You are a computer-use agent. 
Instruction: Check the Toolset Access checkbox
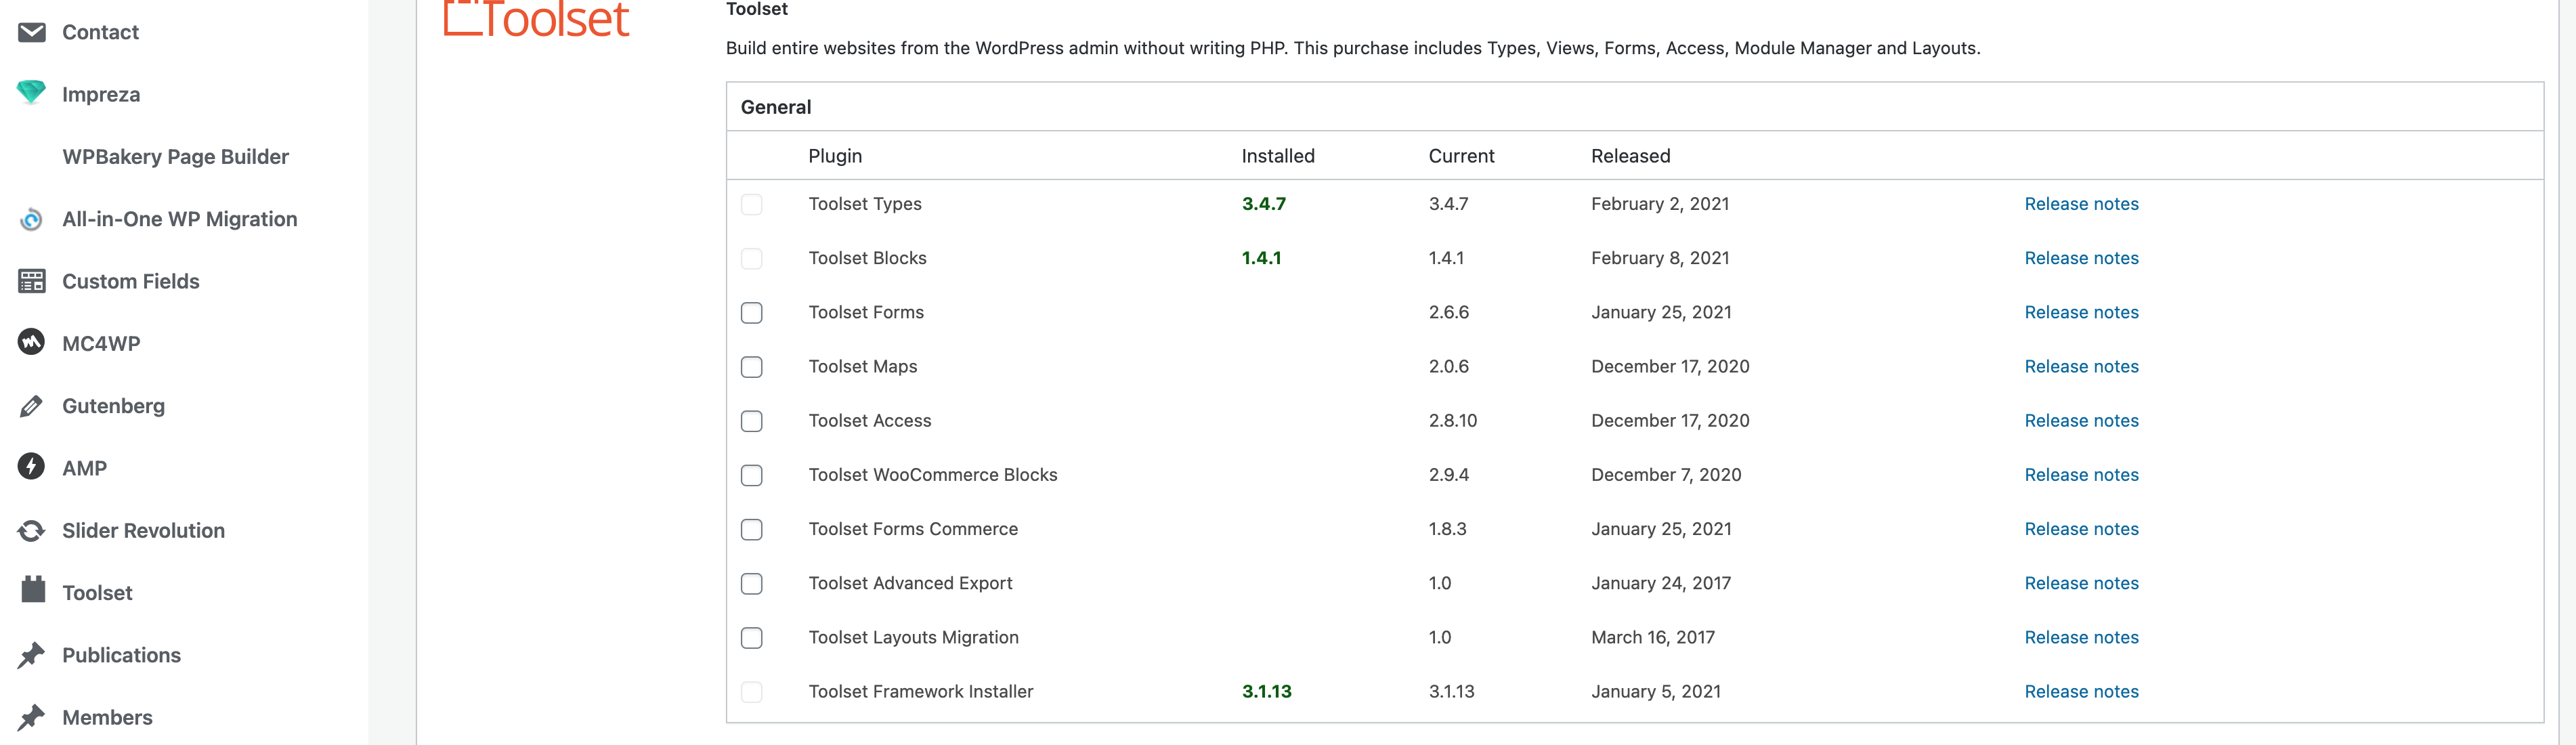[x=752, y=421]
